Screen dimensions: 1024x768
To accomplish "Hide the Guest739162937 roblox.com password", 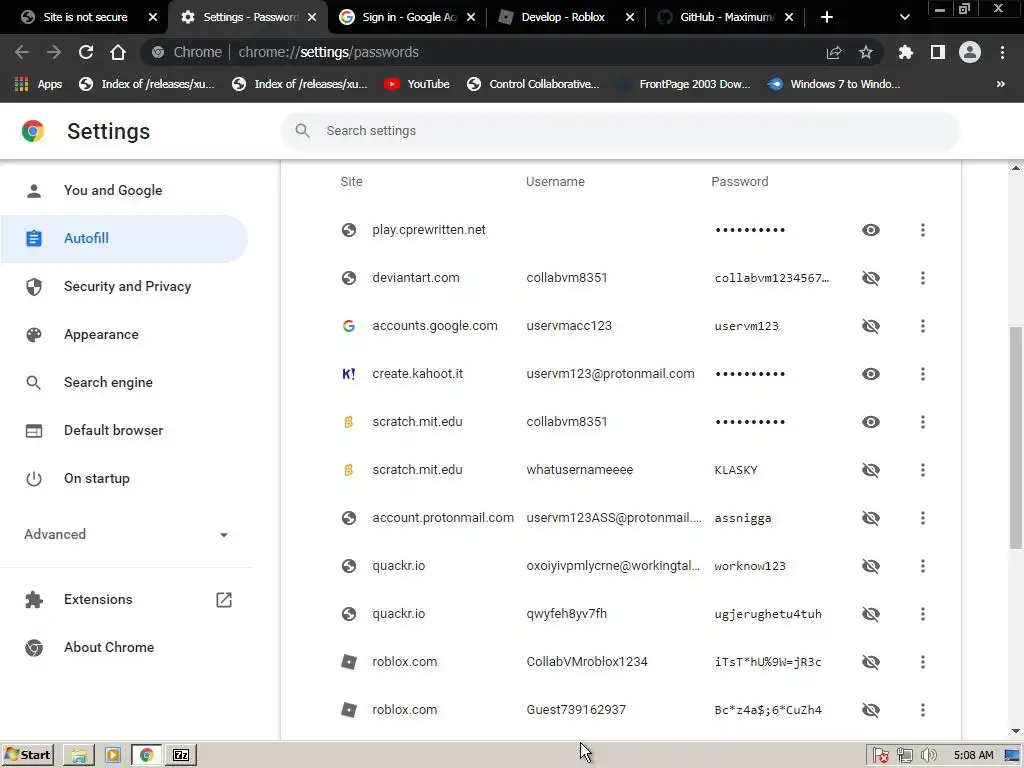I will (x=871, y=710).
